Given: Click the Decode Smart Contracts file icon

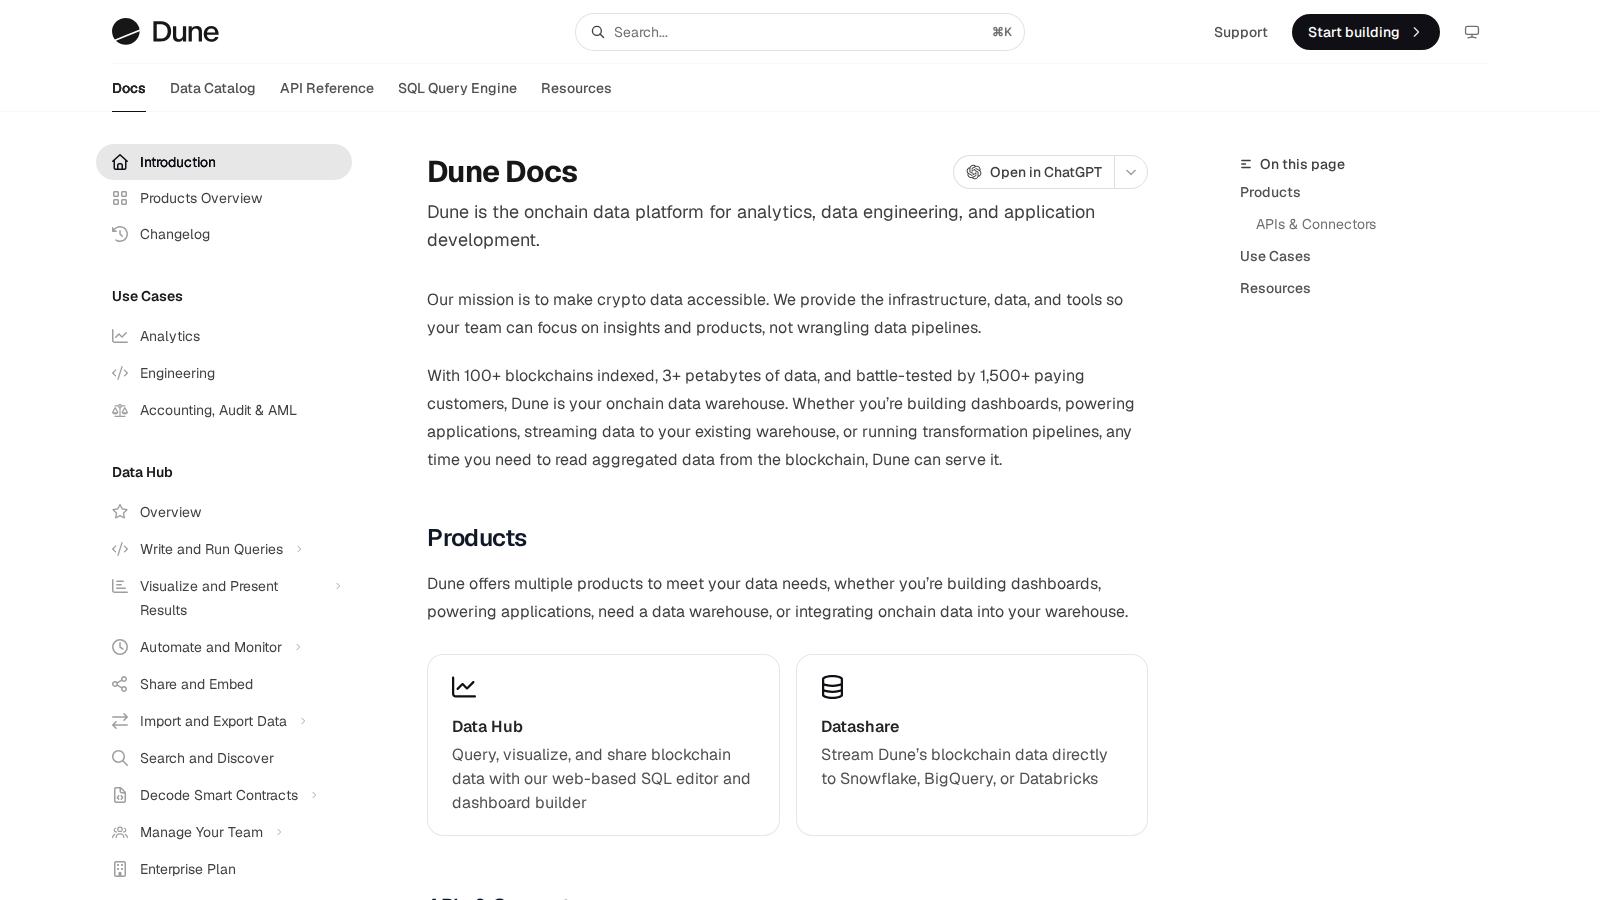Looking at the screenshot, I should 120,795.
